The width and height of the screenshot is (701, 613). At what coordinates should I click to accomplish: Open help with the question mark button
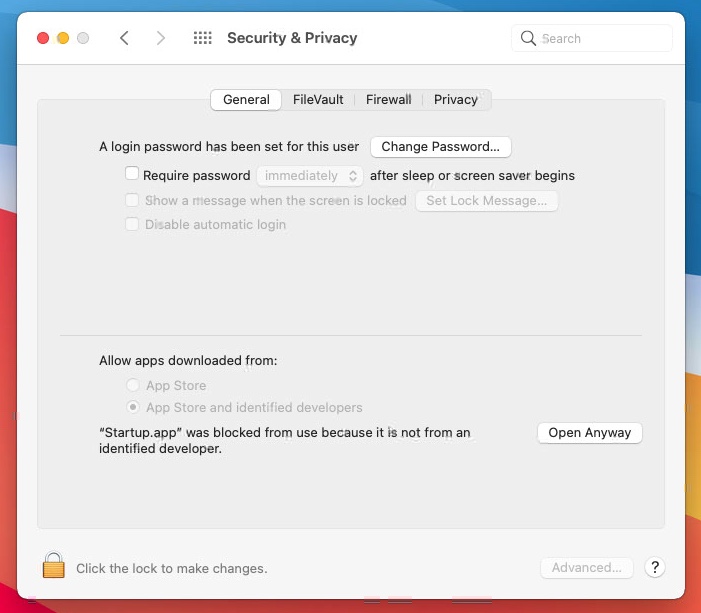pyautogui.click(x=655, y=567)
